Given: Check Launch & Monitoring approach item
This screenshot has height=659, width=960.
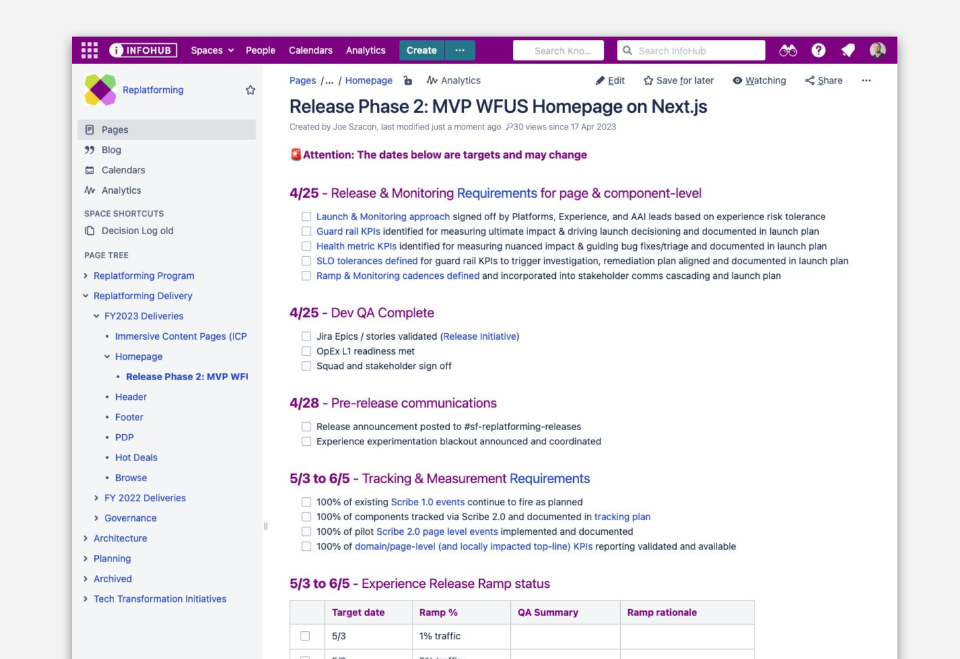Looking at the screenshot, I should [306, 216].
